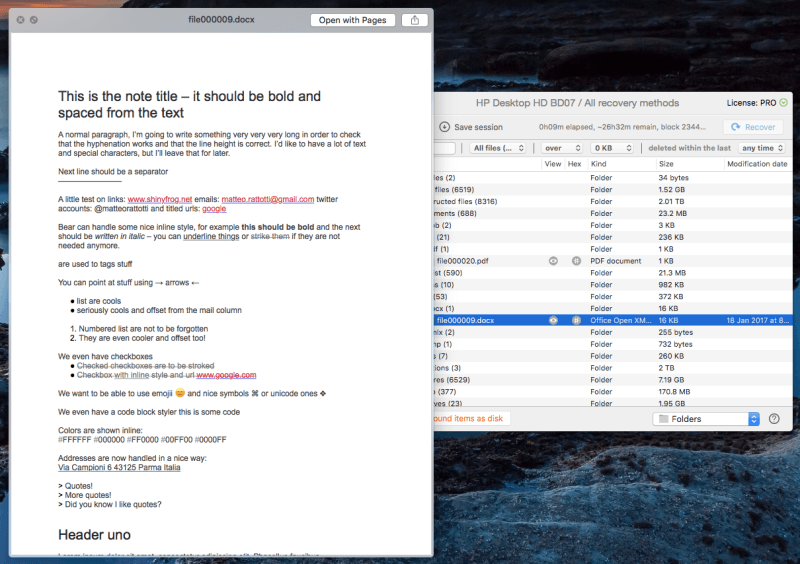Click the share icon in the preview window
Viewport: 800px width, 564px height.
414,20
